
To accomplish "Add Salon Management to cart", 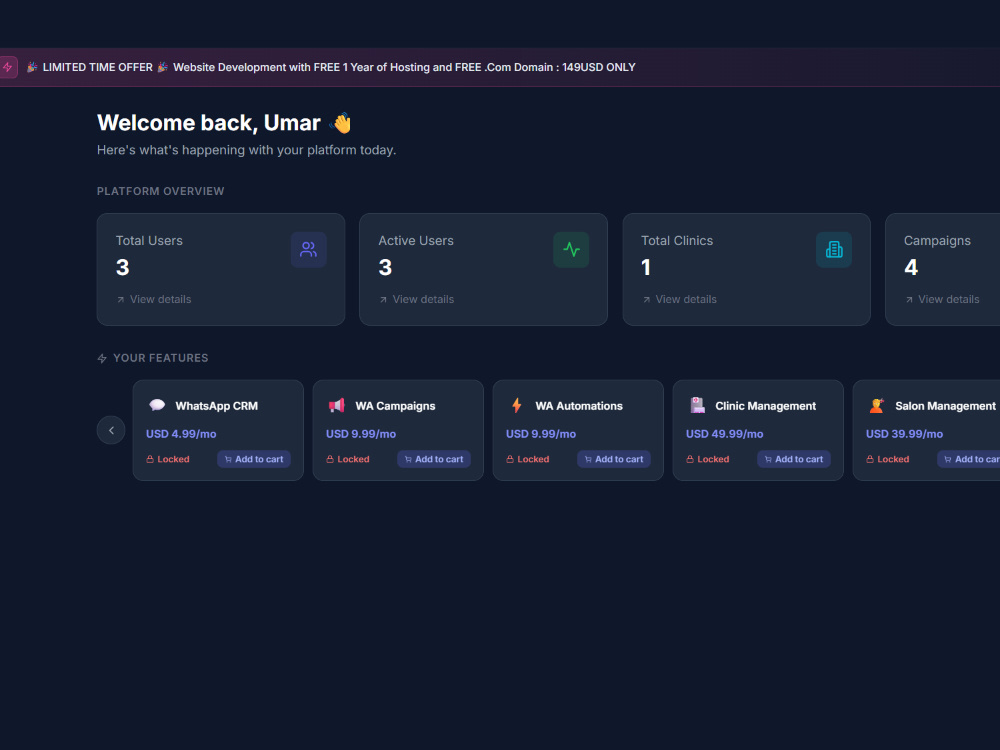I will click(x=969, y=459).
